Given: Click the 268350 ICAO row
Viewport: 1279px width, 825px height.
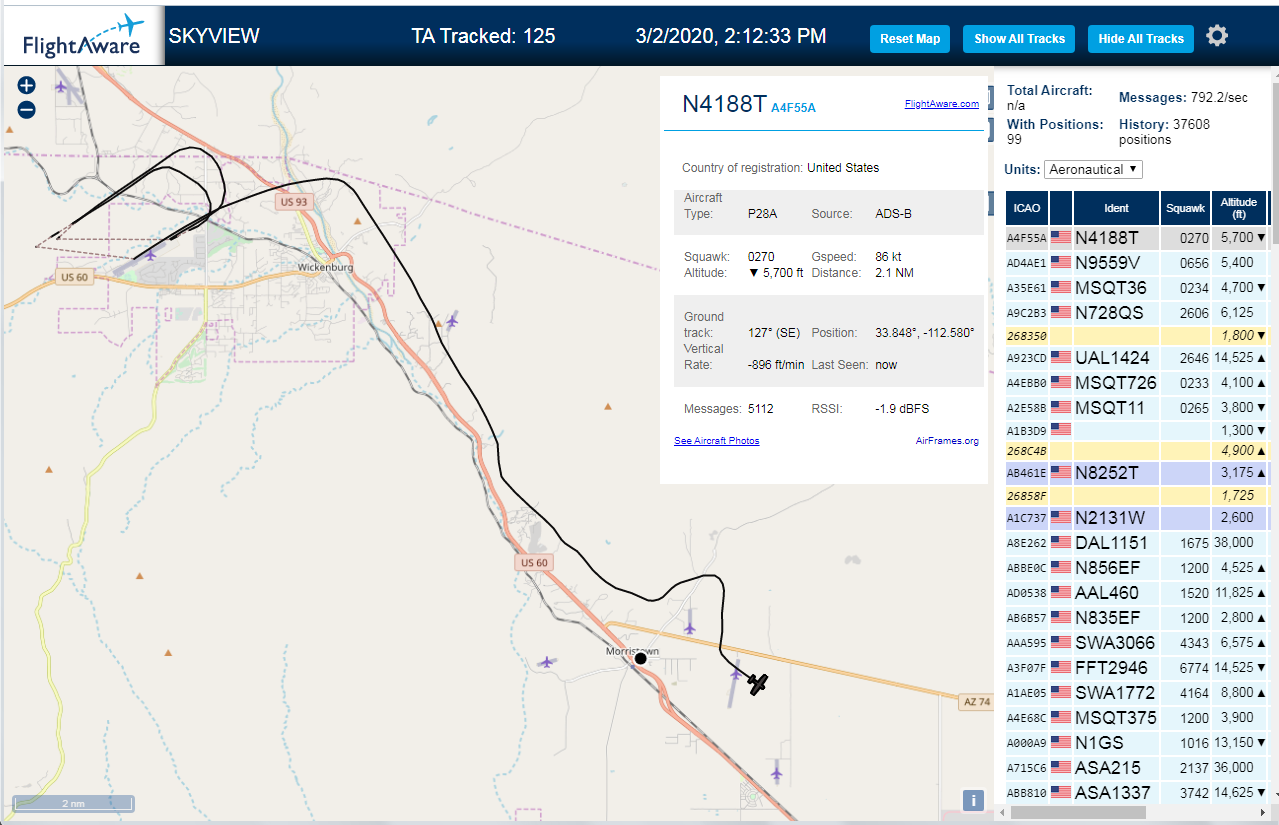Looking at the screenshot, I should (1137, 336).
